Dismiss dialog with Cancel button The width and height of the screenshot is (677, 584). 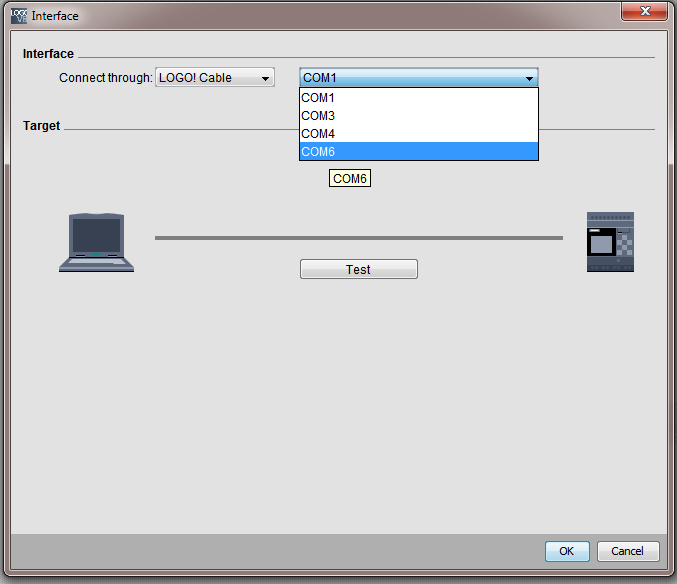pos(628,551)
